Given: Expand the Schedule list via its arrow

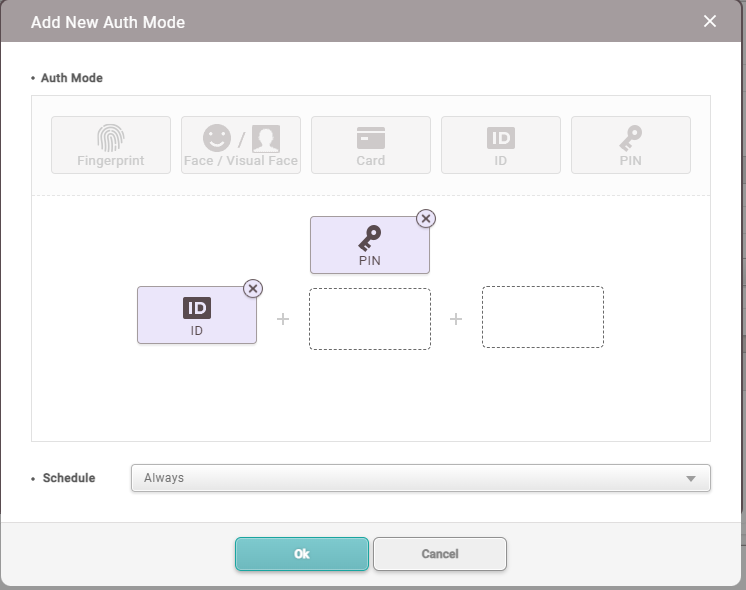Looking at the screenshot, I should click(691, 479).
